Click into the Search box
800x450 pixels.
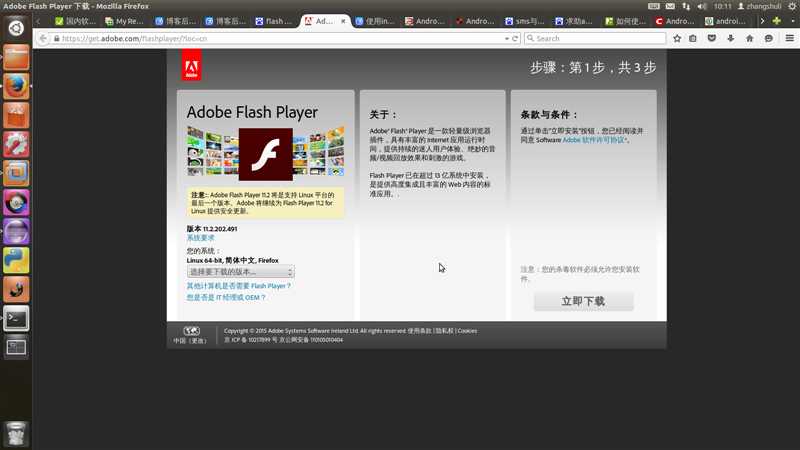tap(595, 38)
